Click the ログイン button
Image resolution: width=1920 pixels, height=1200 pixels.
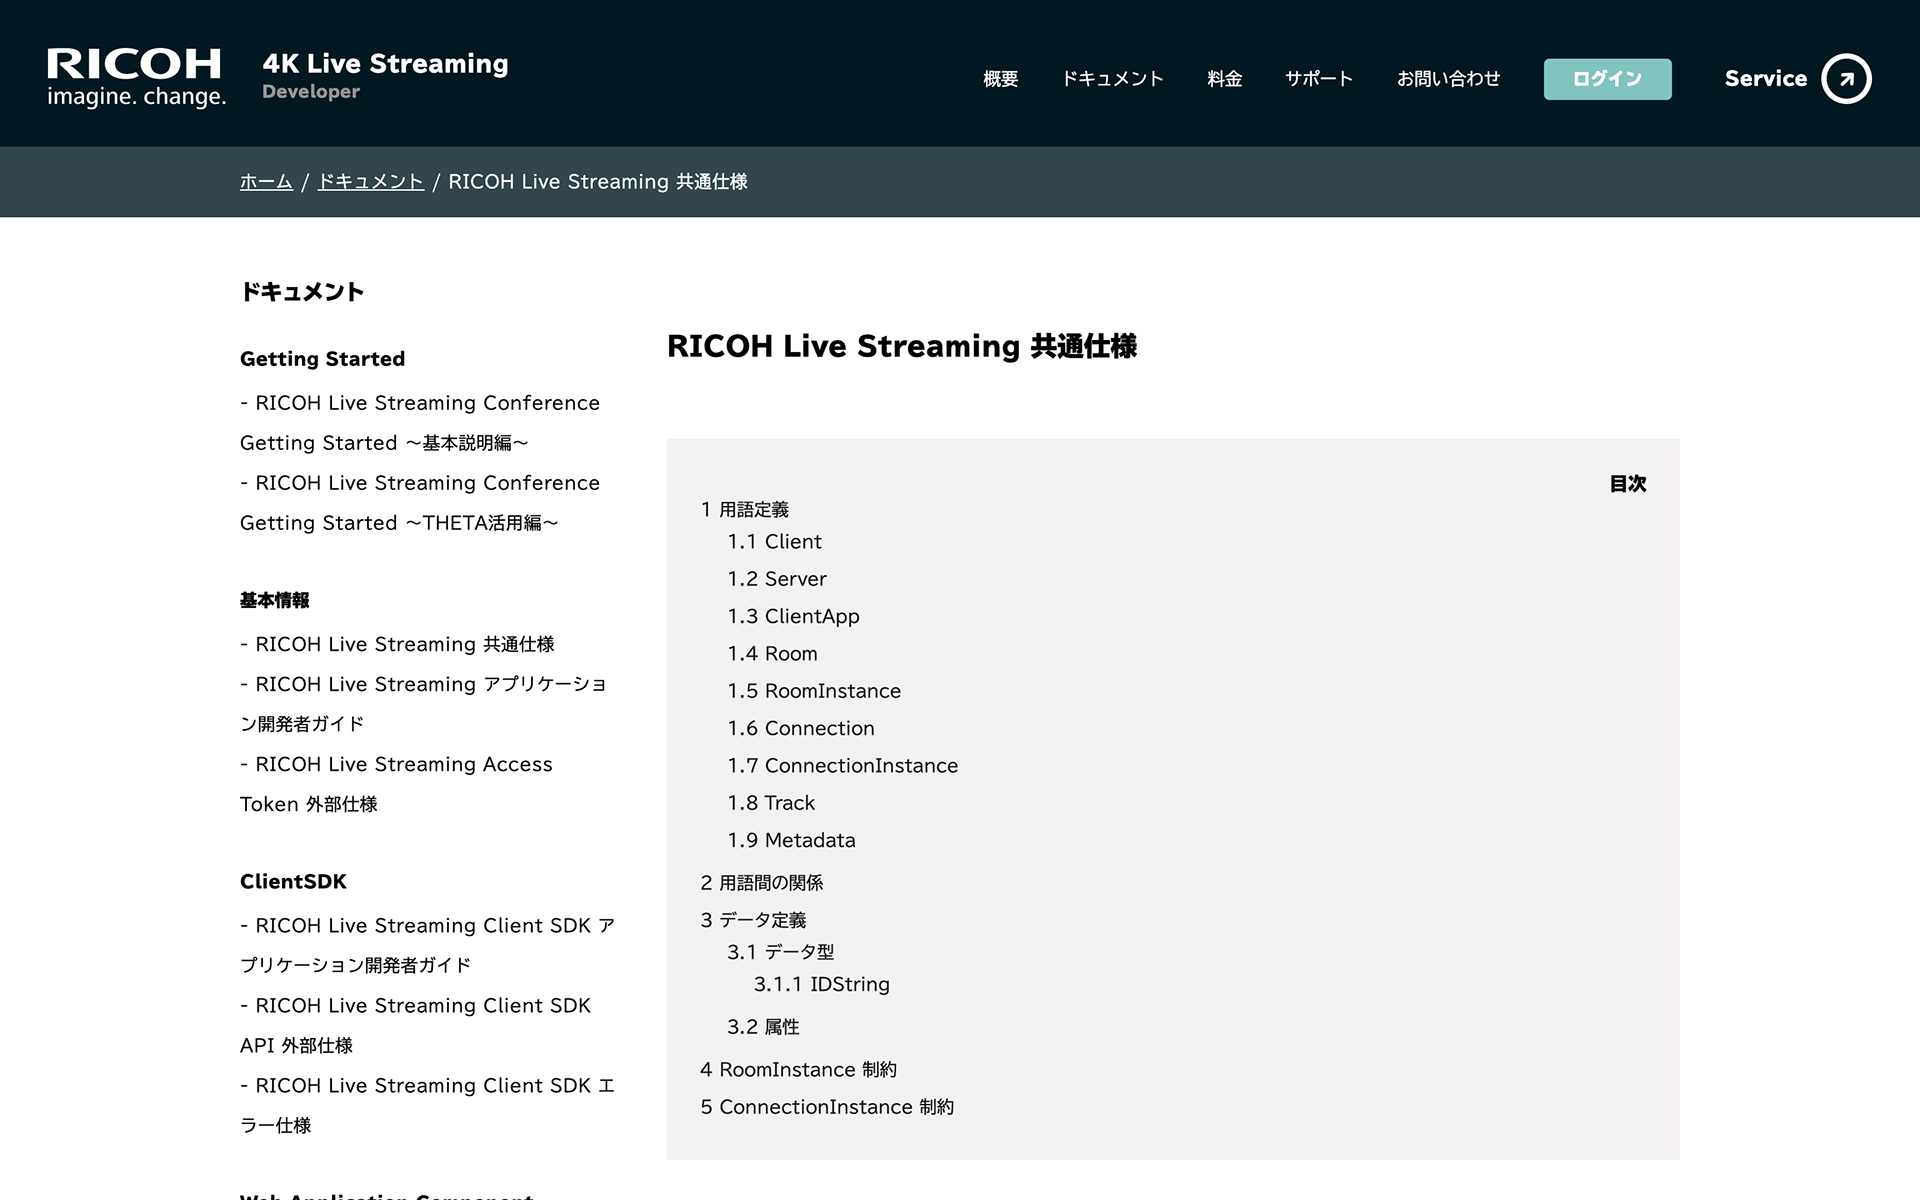pos(1607,79)
